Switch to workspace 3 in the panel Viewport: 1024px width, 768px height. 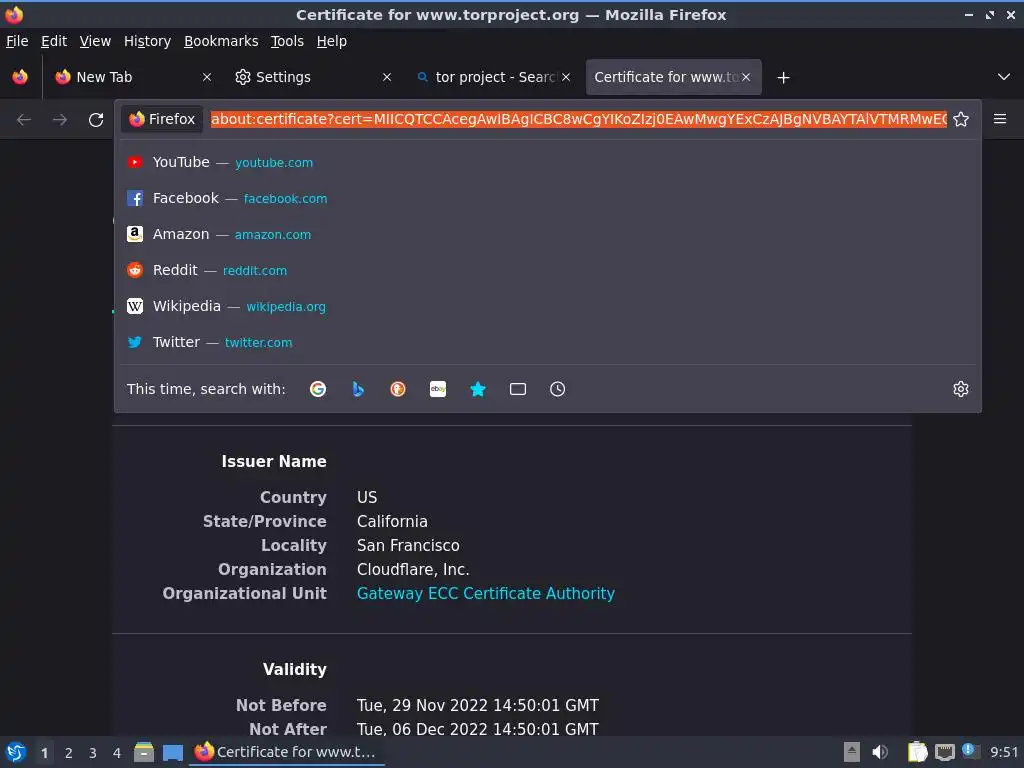click(x=93, y=753)
